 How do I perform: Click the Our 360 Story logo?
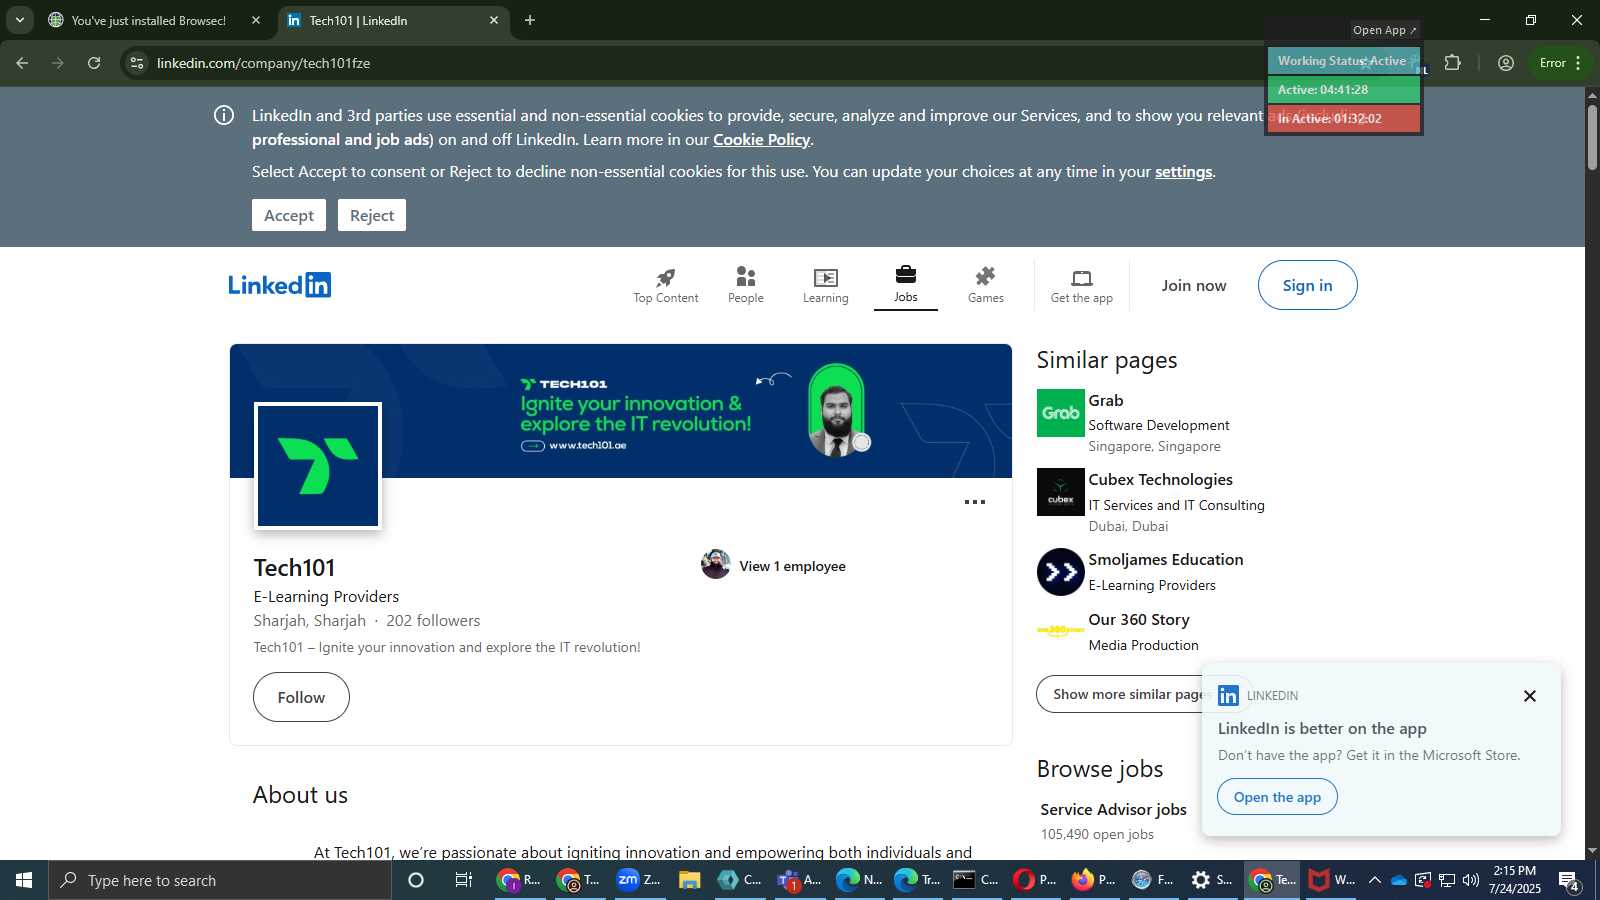(x=1060, y=630)
